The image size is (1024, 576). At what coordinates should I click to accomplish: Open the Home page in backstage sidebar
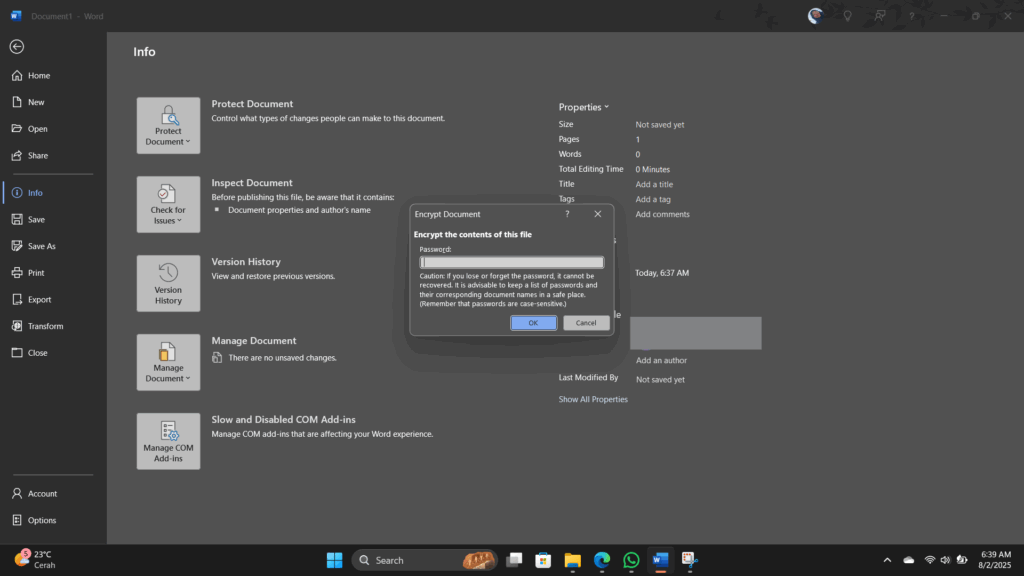39,76
